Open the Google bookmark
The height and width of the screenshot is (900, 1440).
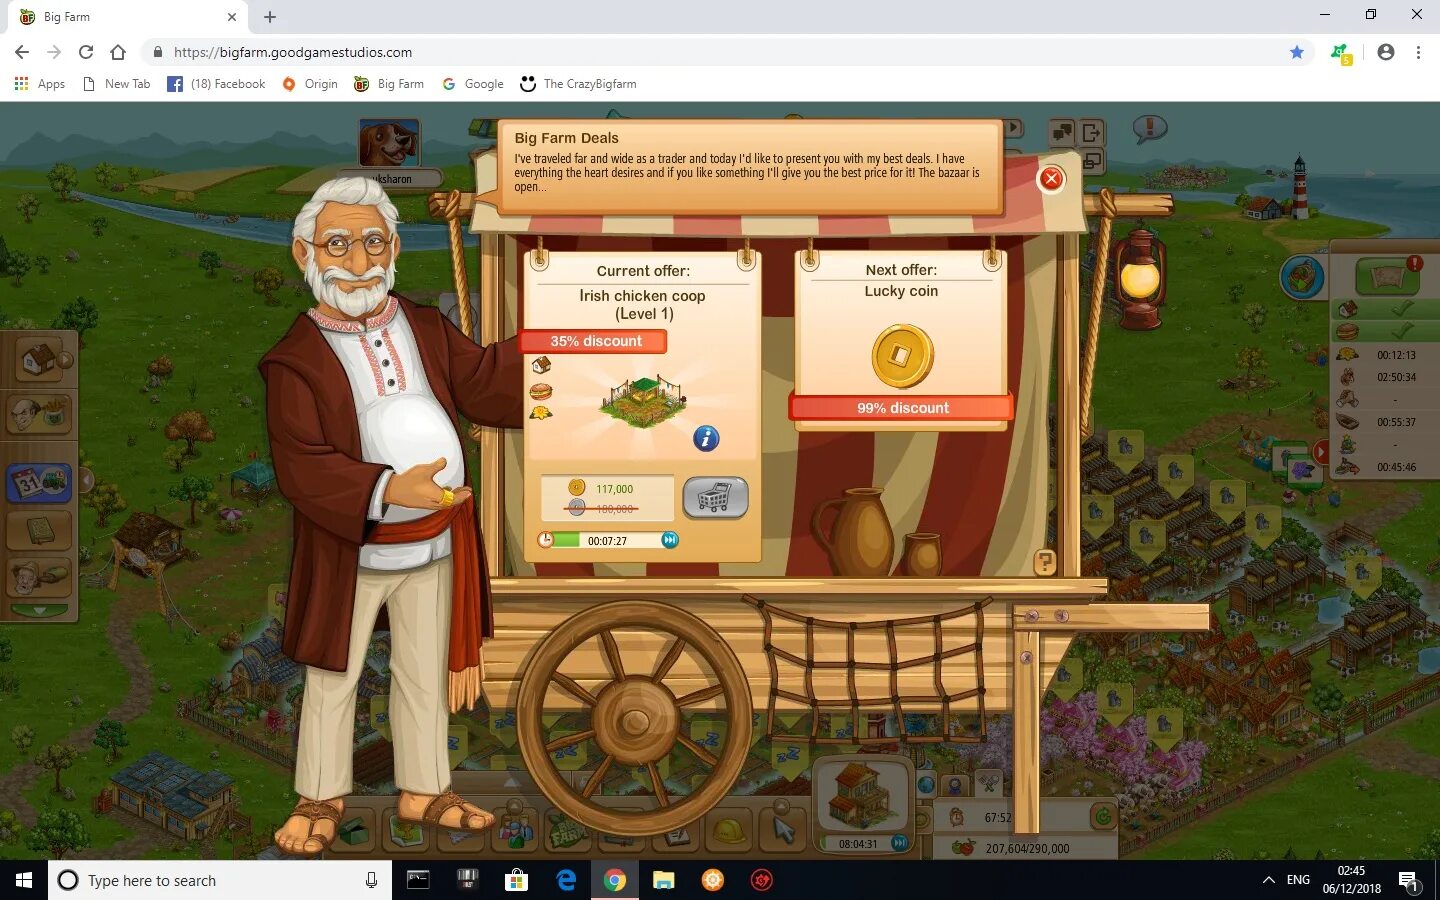click(x=473, y=84)
